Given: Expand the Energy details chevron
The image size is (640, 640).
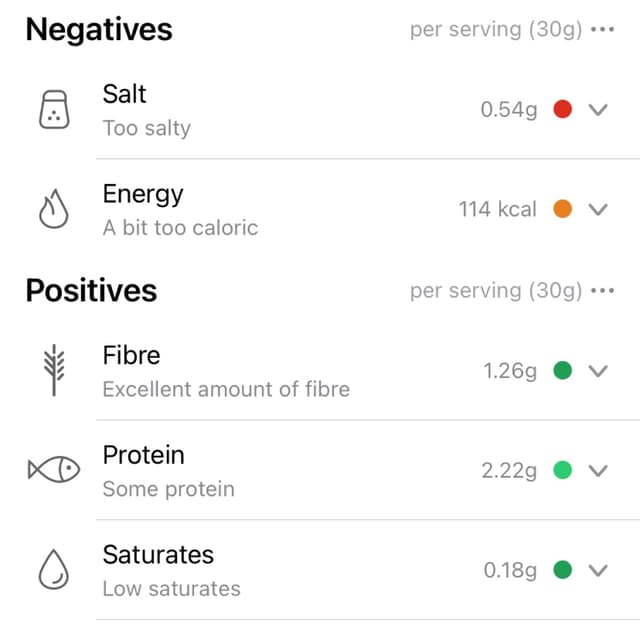Looking at the screenshot, I should point(598,209).
